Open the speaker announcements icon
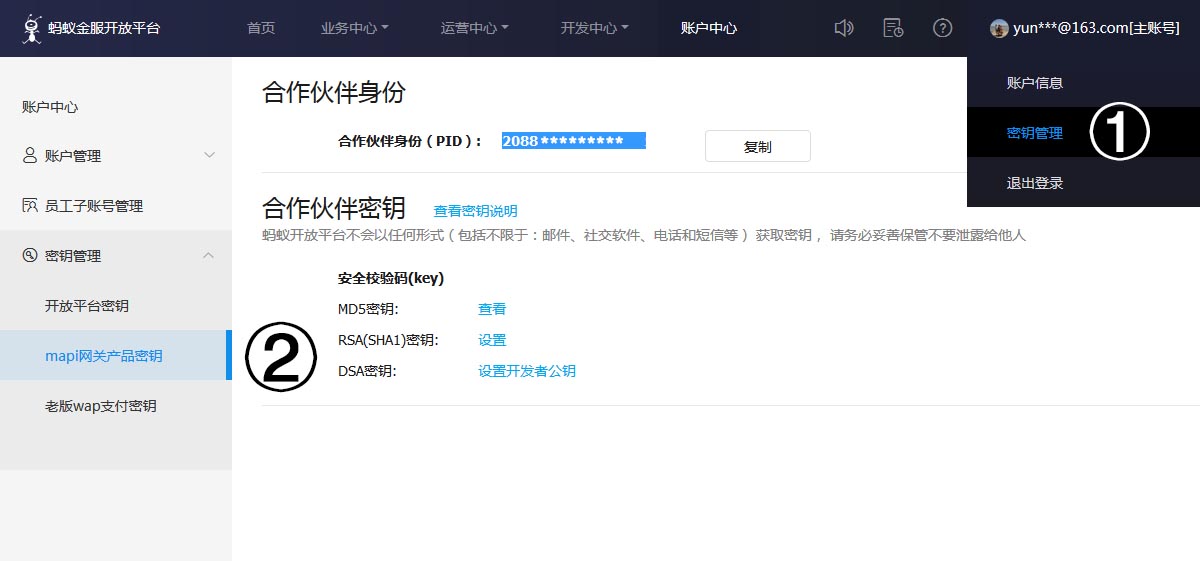1200x561 pixels. click(844, 28)
